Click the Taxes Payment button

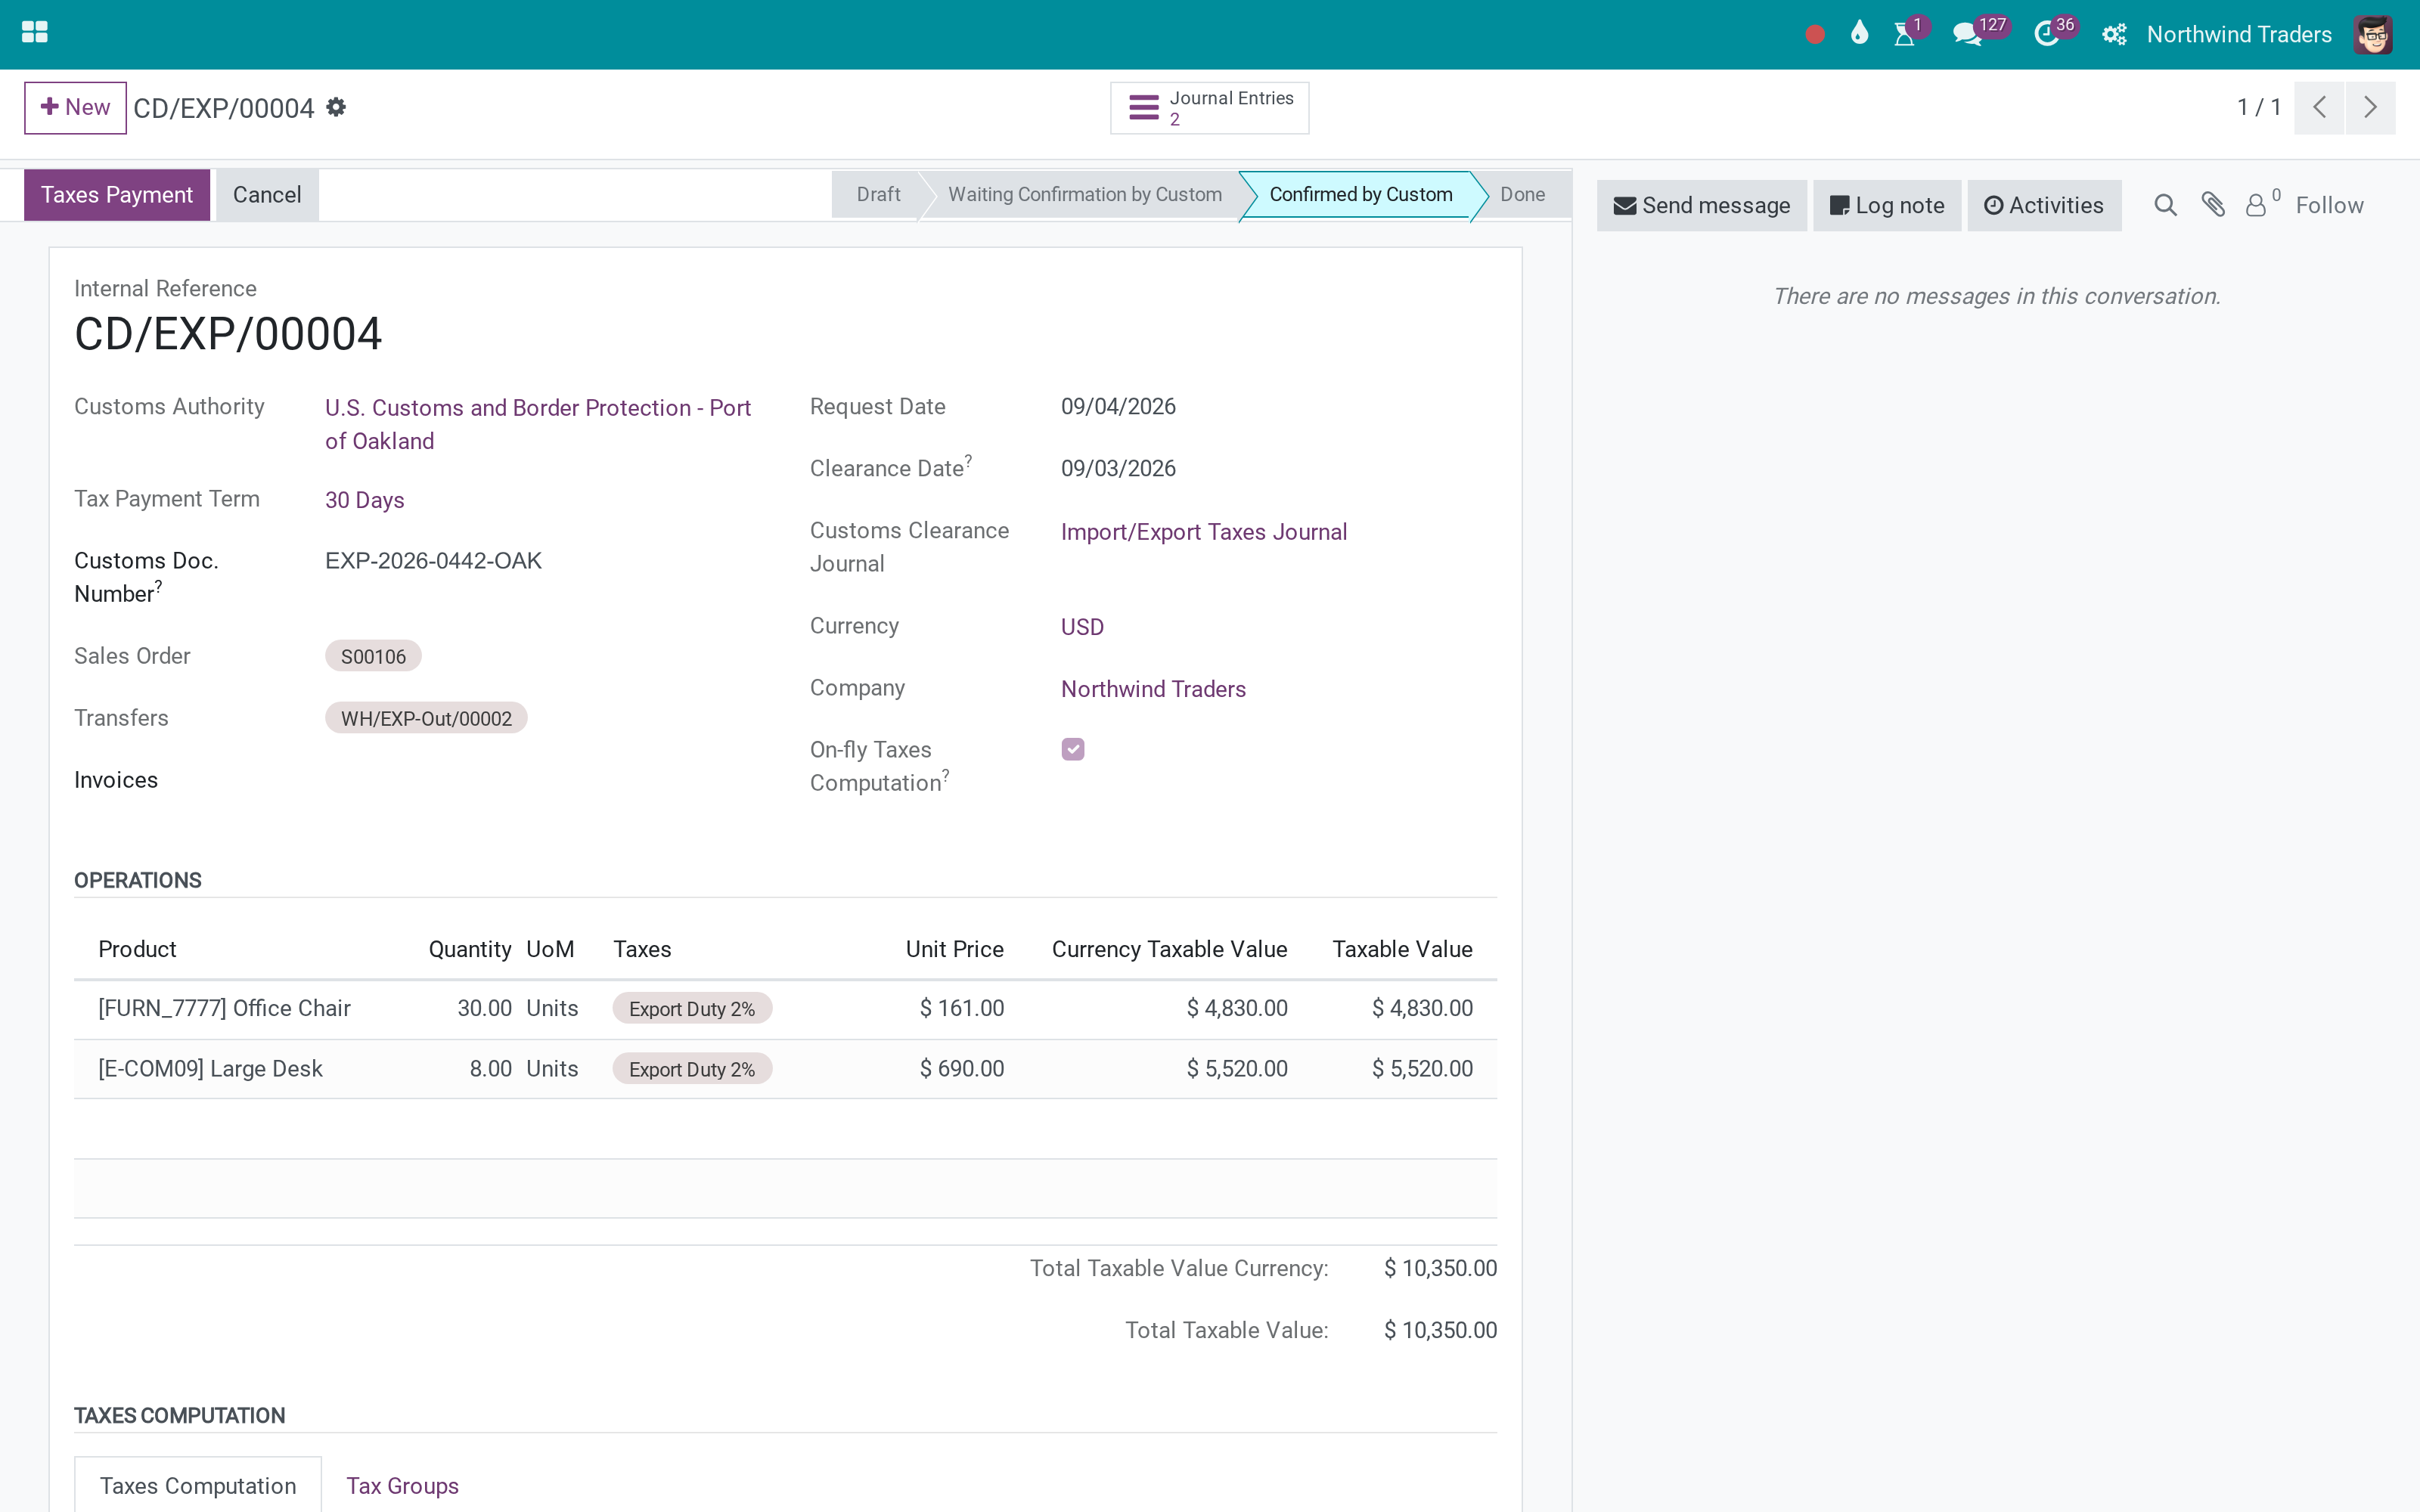pos(117,195)
